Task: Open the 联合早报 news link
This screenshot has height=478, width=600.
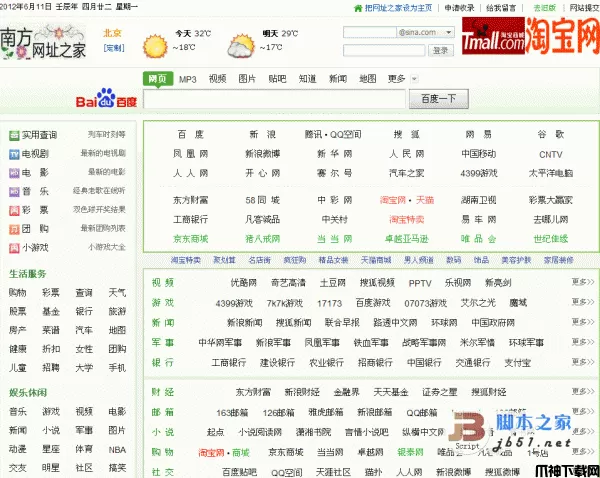Action: [342, 323]
